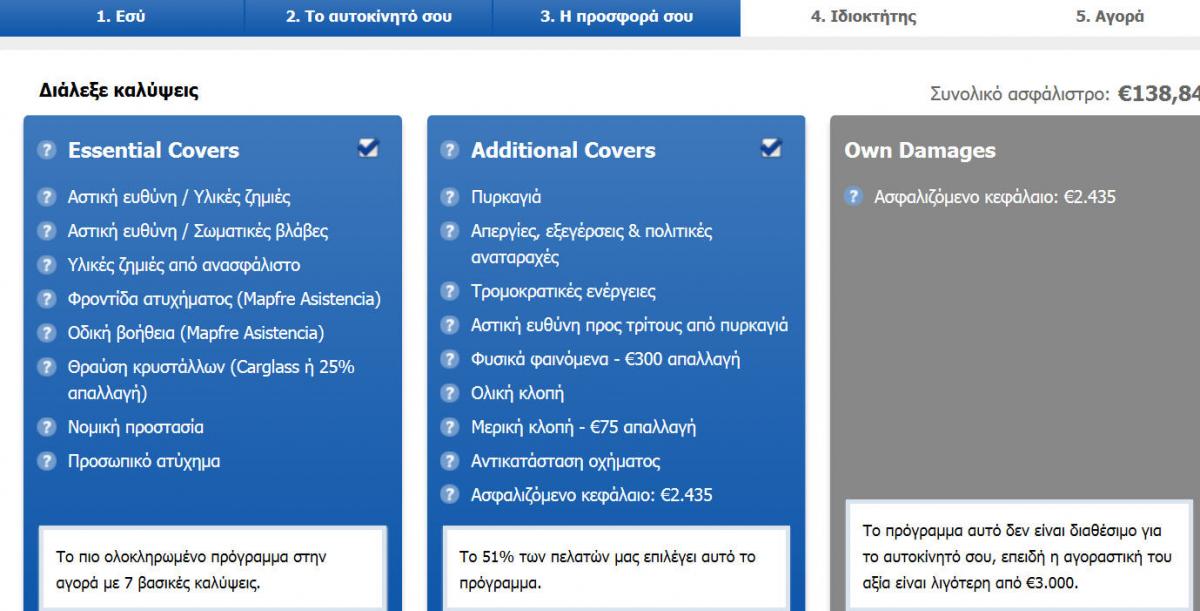Toggle the Essential Covers checkbox

(x=368, y=148)
